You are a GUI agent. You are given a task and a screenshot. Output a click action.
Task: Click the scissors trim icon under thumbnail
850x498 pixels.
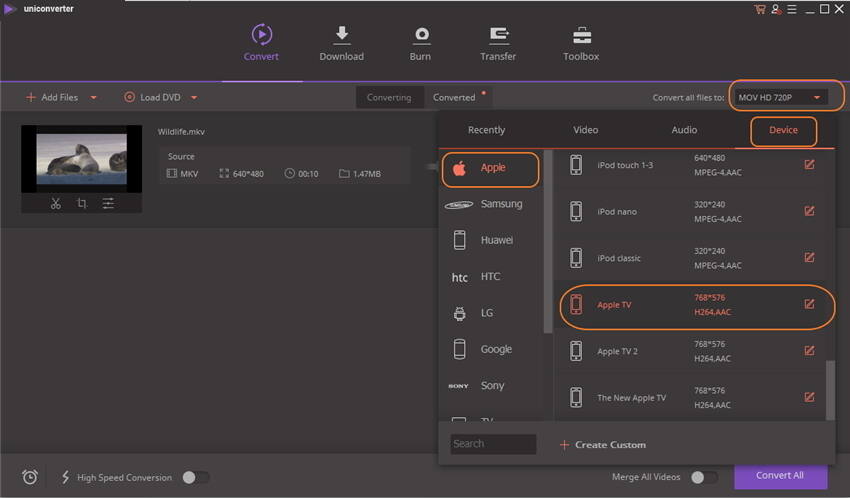pyautogui.click(x=55, y=204)
